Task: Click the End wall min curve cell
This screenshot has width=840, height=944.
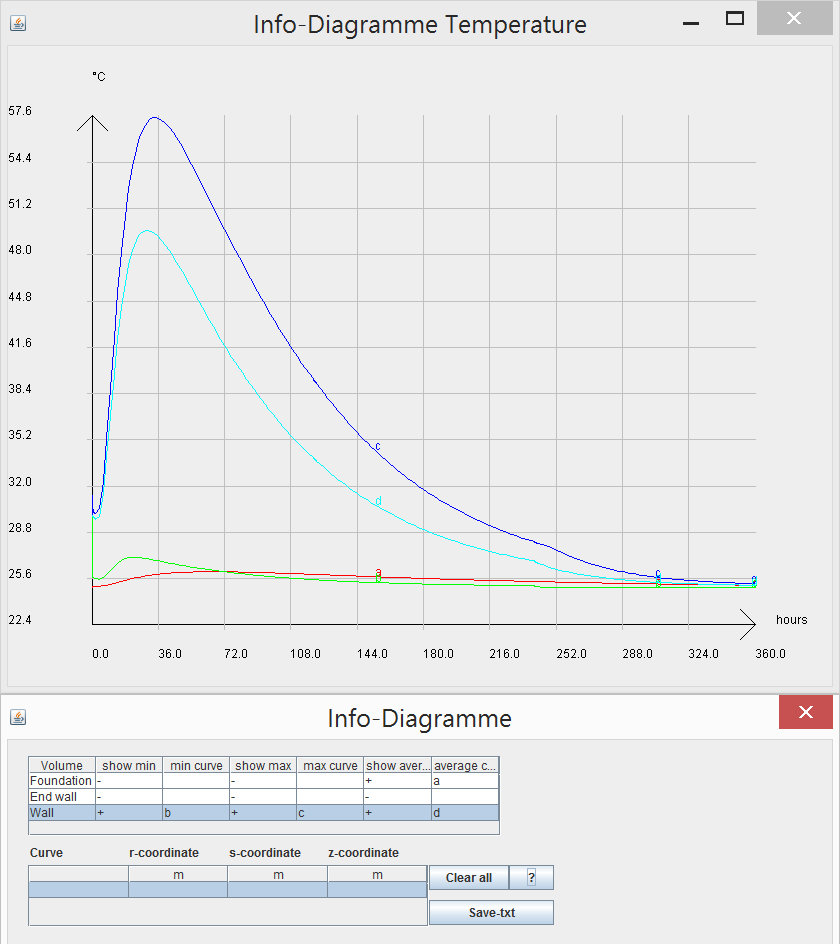Action: click(196, 796)
